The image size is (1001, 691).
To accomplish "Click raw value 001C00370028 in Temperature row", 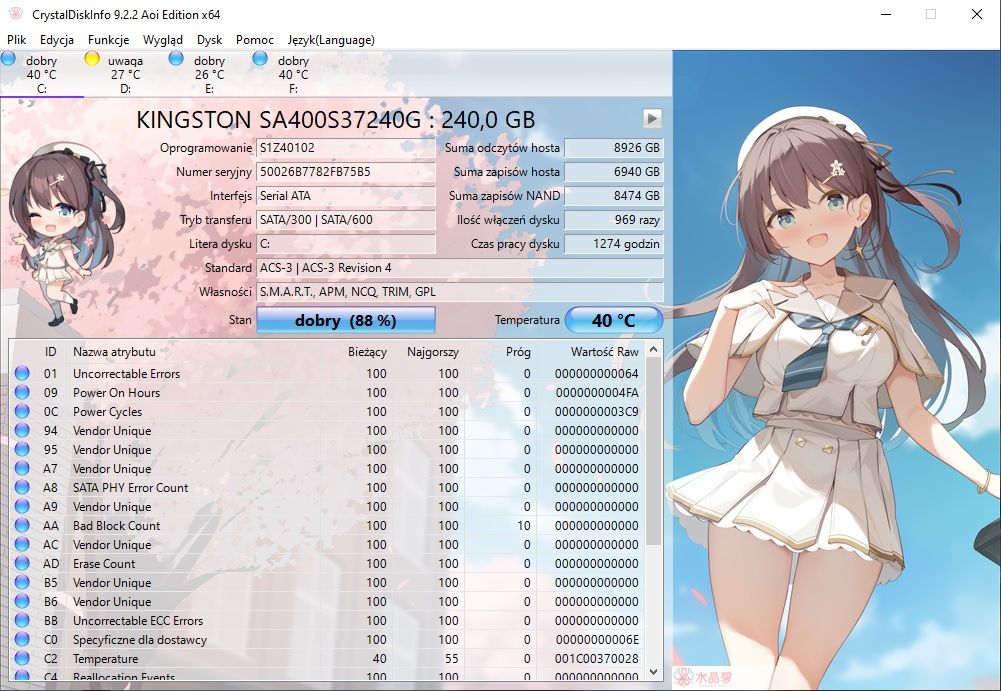I will click(596, 658).
